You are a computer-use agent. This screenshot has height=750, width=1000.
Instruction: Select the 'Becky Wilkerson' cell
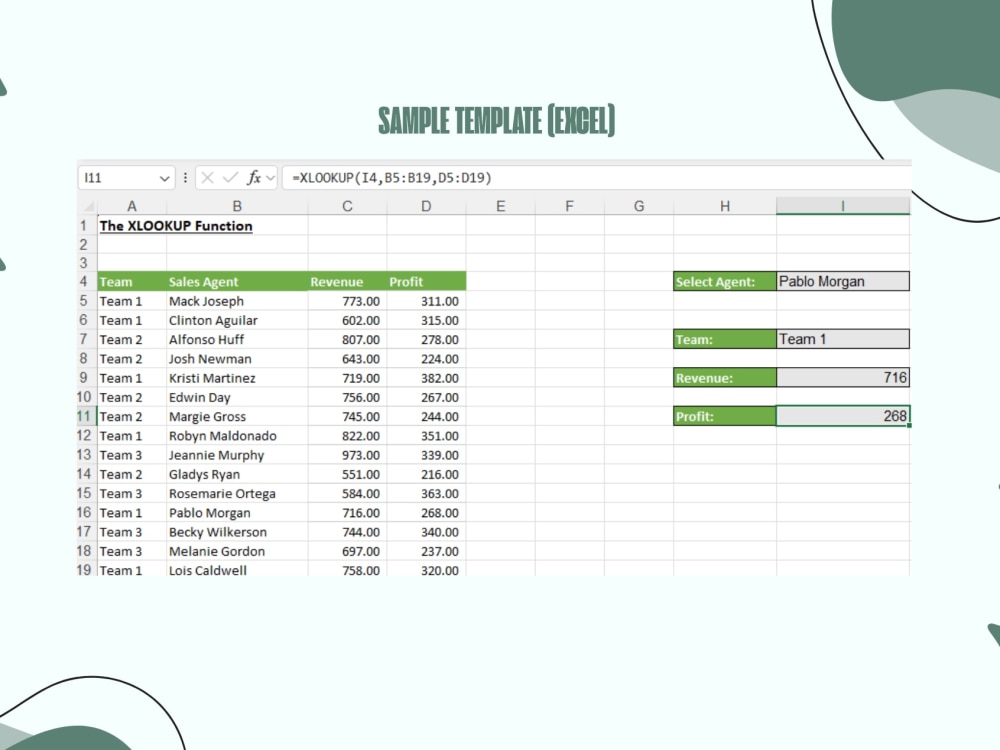(237, 532)
